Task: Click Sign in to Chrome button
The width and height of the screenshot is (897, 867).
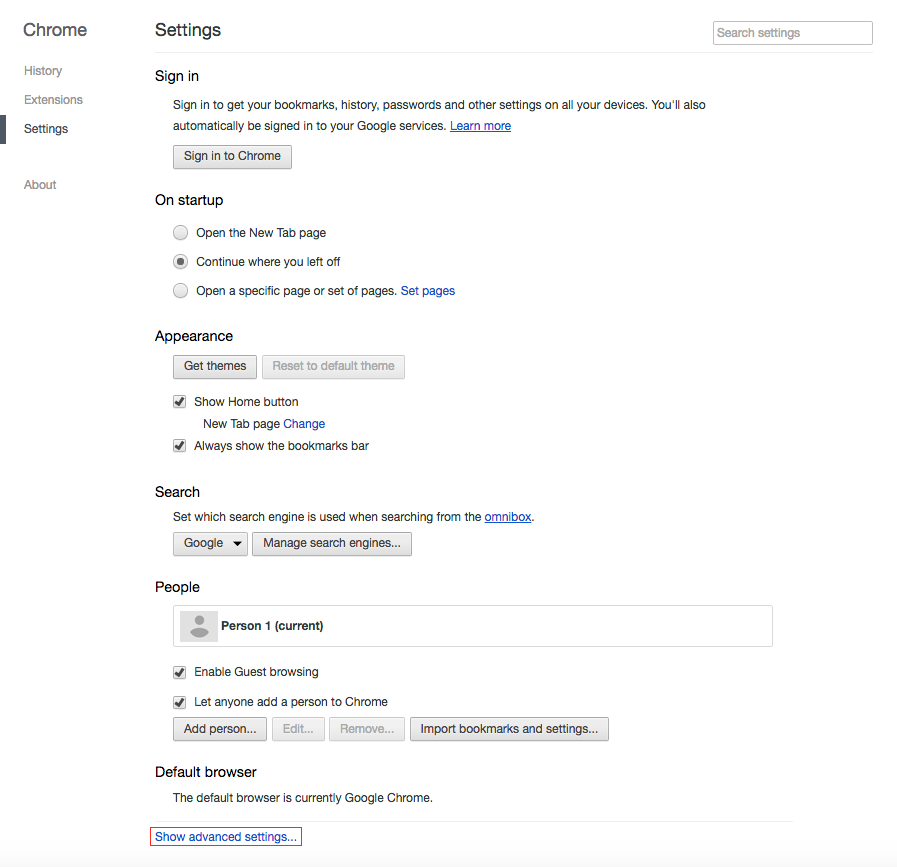Action: tap(232, 157)
